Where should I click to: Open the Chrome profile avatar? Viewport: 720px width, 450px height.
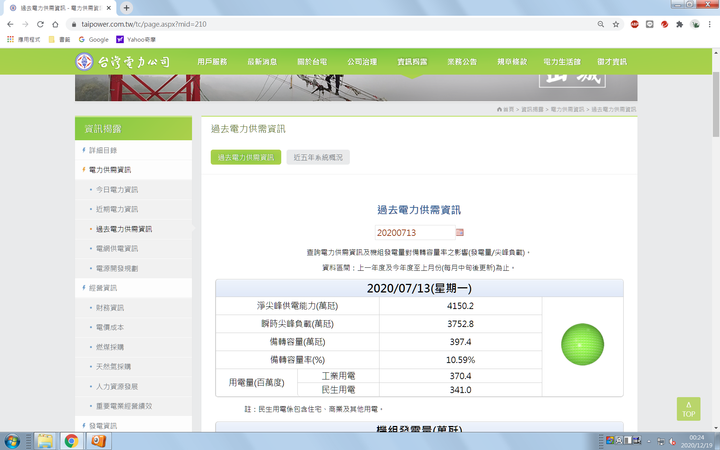[x=695, y=24]
